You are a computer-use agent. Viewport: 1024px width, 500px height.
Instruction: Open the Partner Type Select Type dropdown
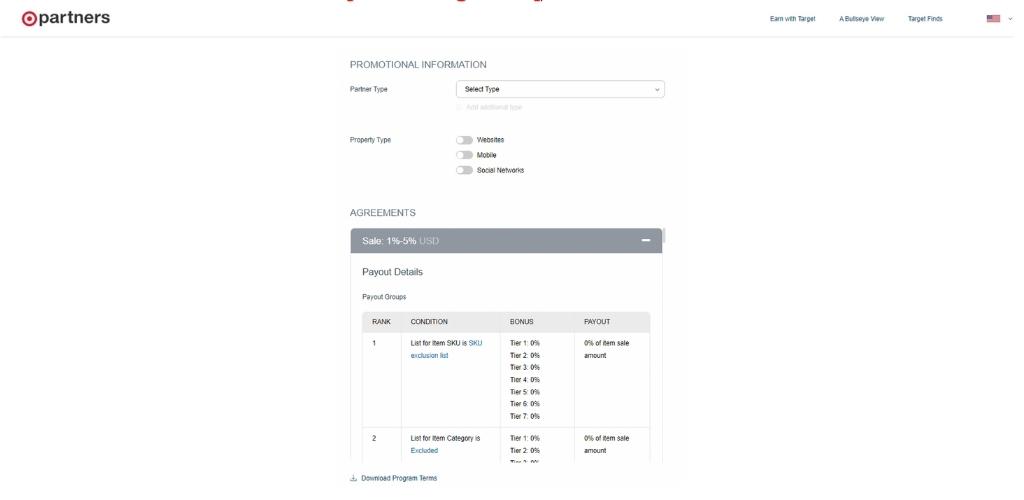click(x=559, y=89)
